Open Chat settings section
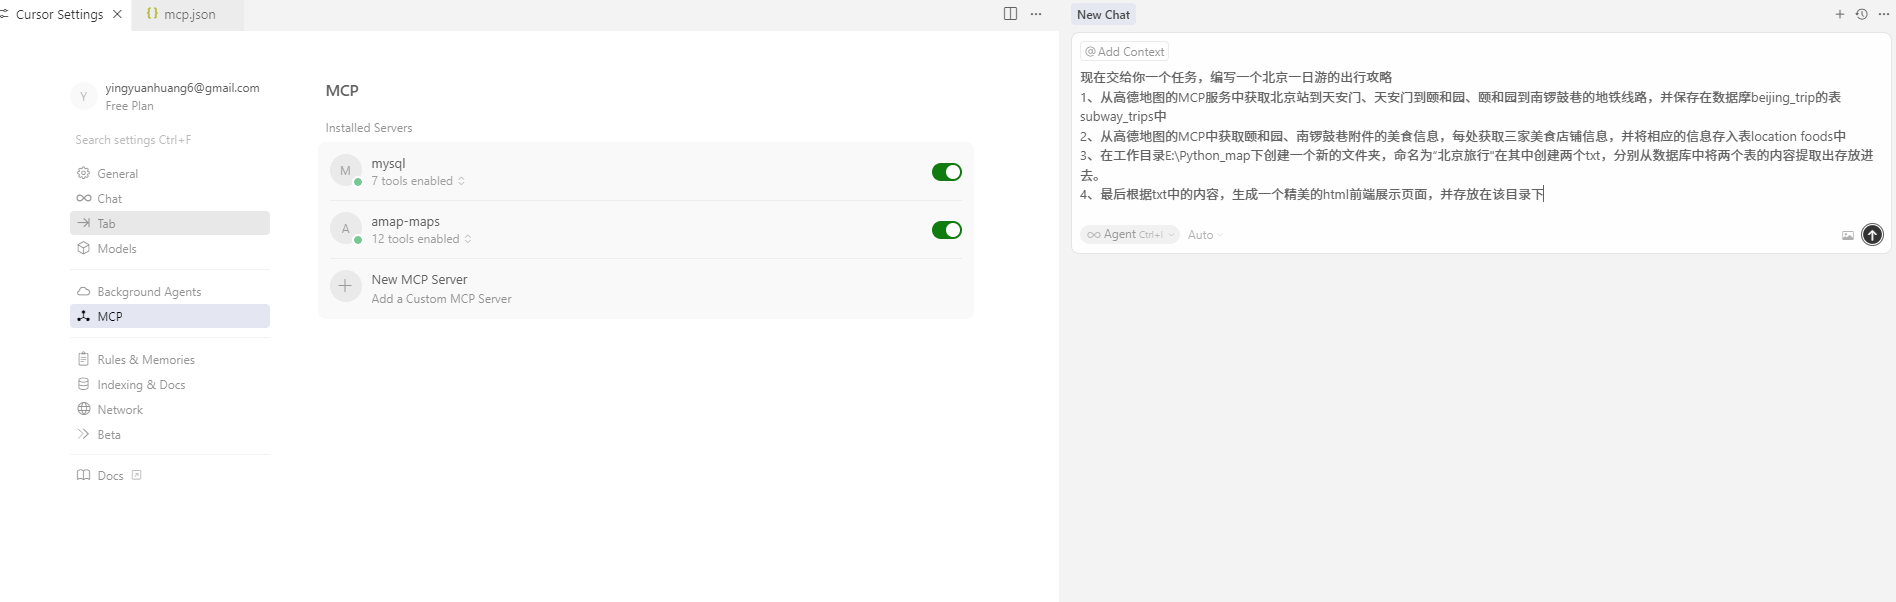 tap(170, 198)
